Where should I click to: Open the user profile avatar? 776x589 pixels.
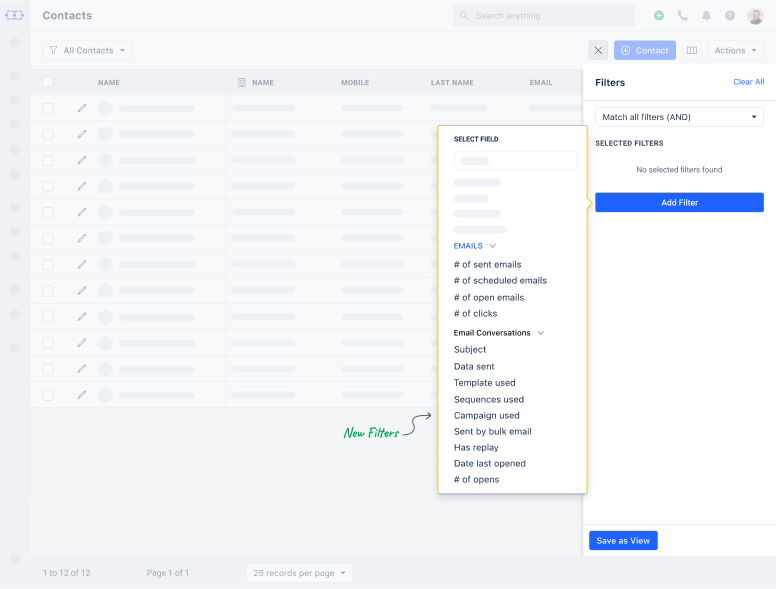(x=755, y=16)
